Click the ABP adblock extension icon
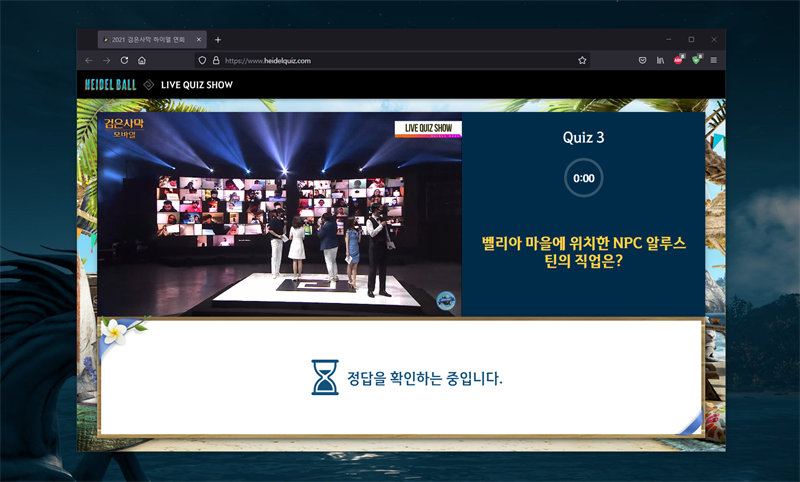This screenshot has width=800, height=482. [678, 60]
